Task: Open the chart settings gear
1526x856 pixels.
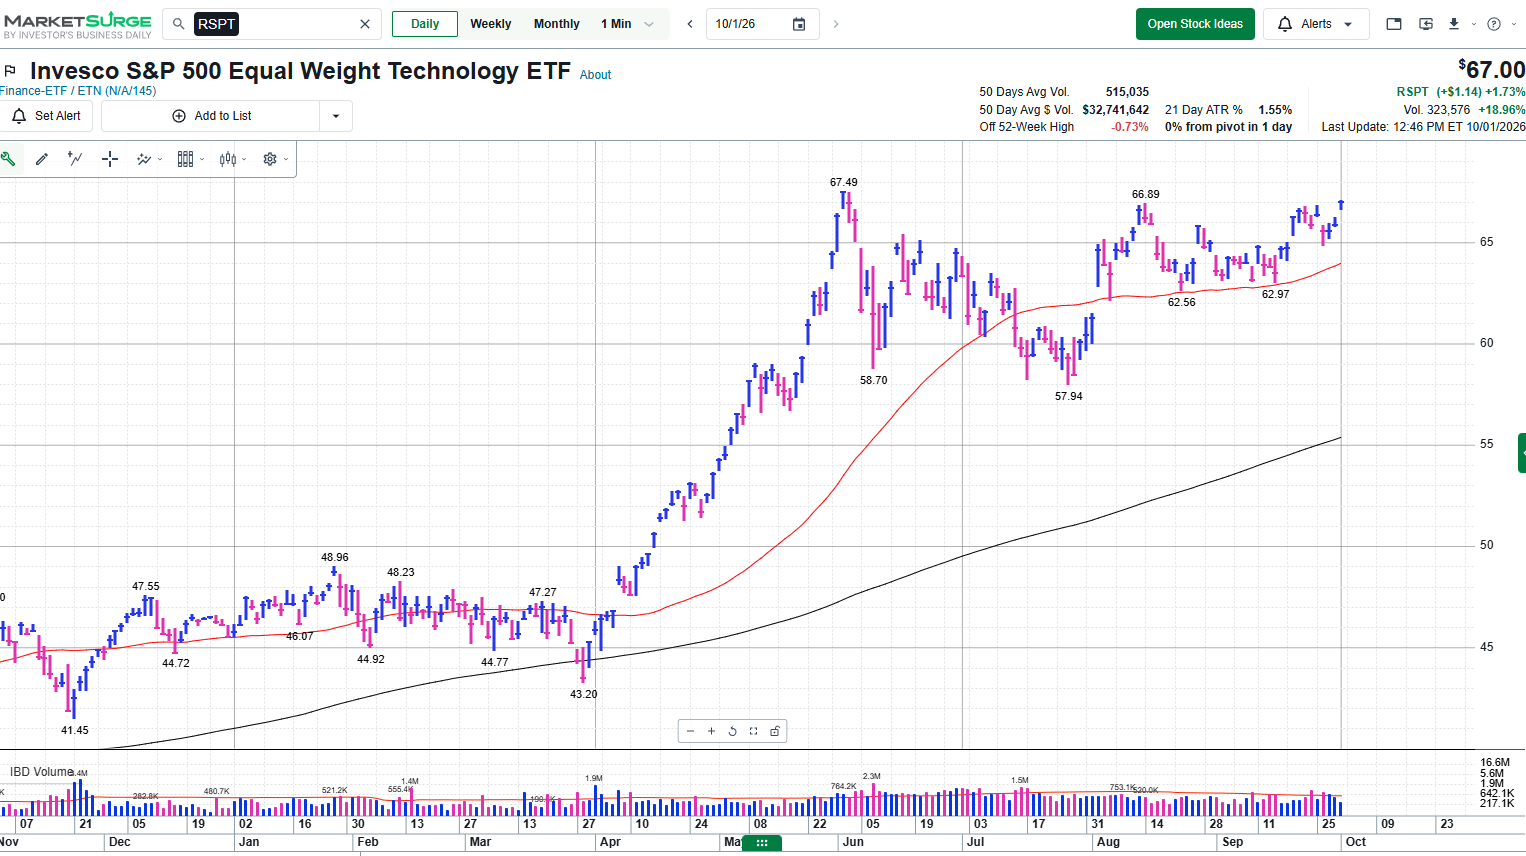Action: pos(270,159)
